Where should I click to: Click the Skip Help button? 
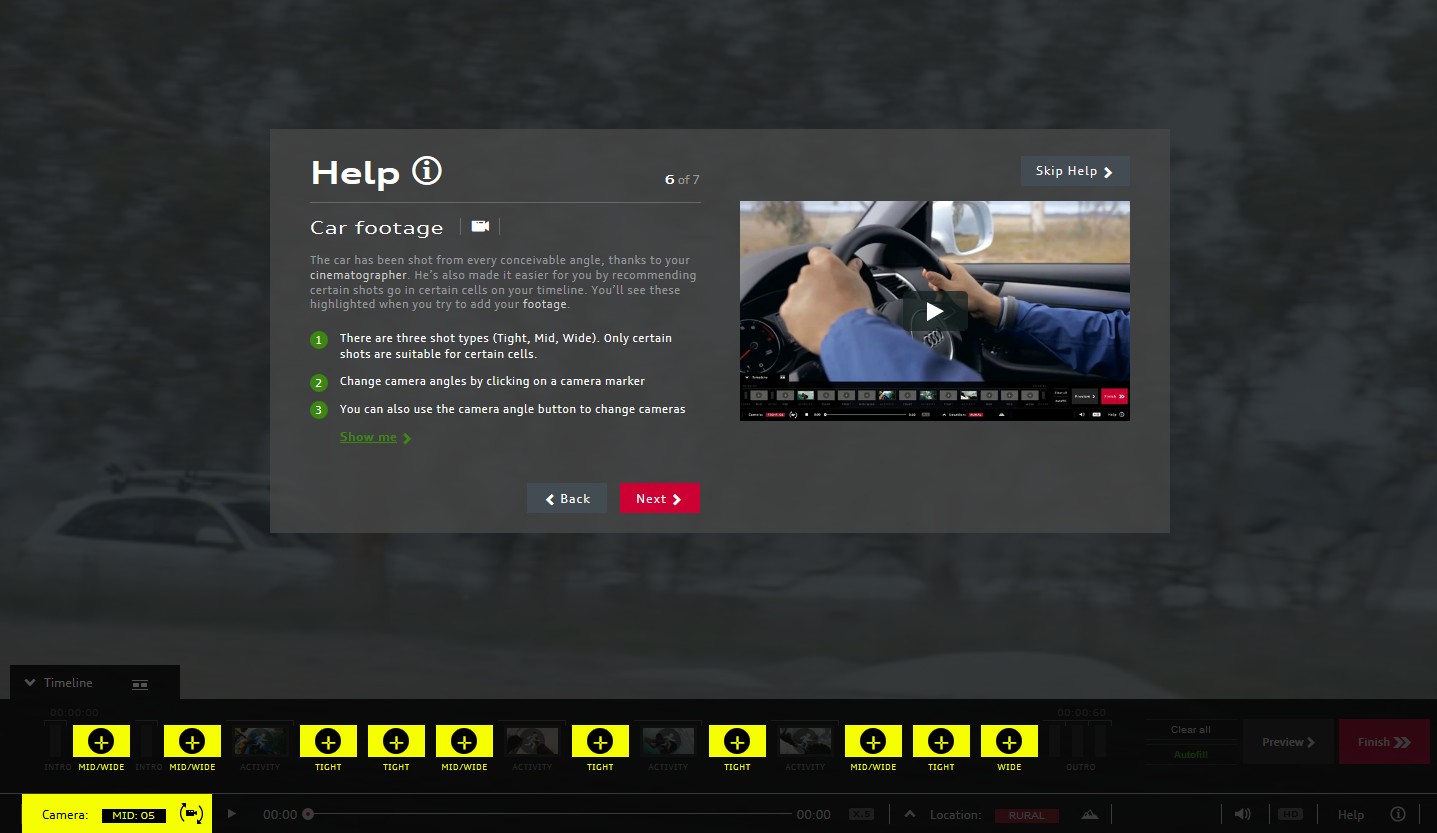1074,171
